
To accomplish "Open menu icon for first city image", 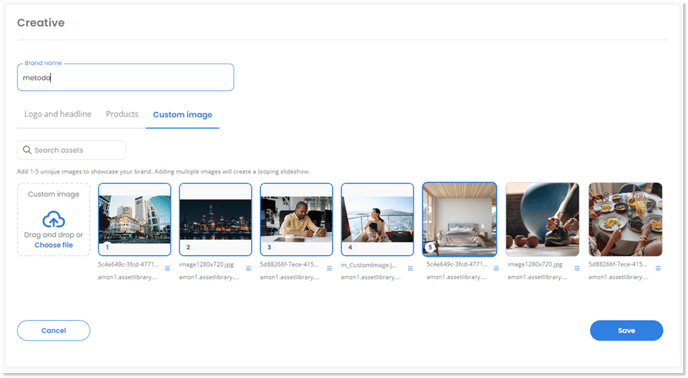I will pyautogui.click(x=167, y=268).
